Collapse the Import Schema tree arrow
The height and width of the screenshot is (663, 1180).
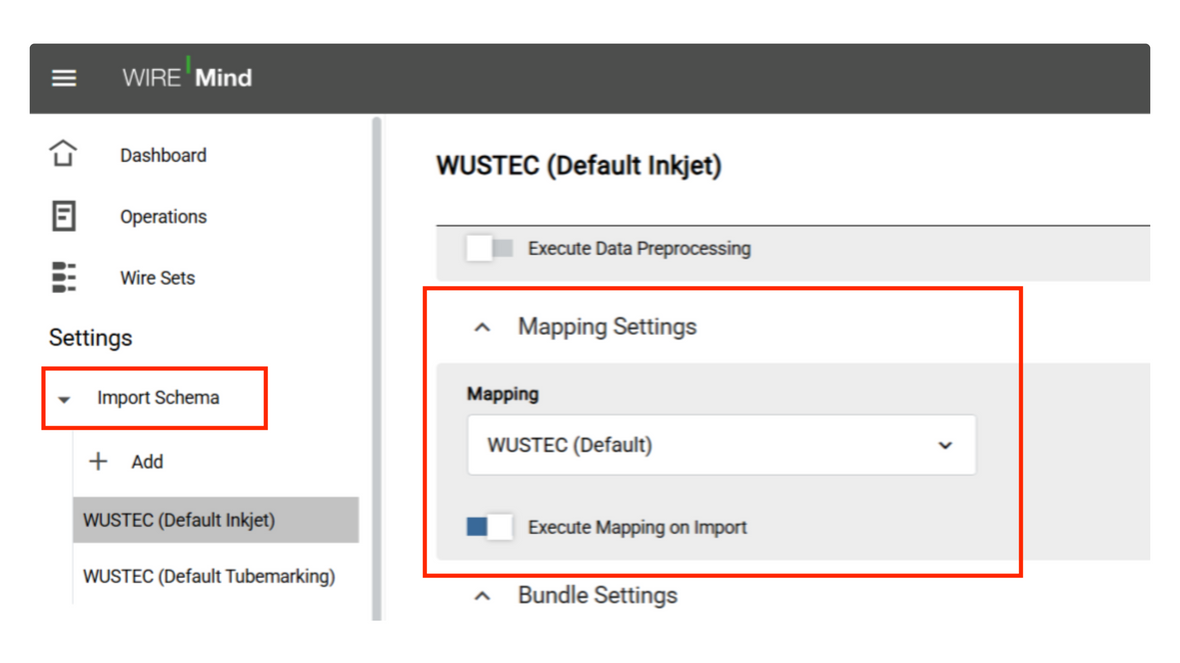(x=64, y=400)
